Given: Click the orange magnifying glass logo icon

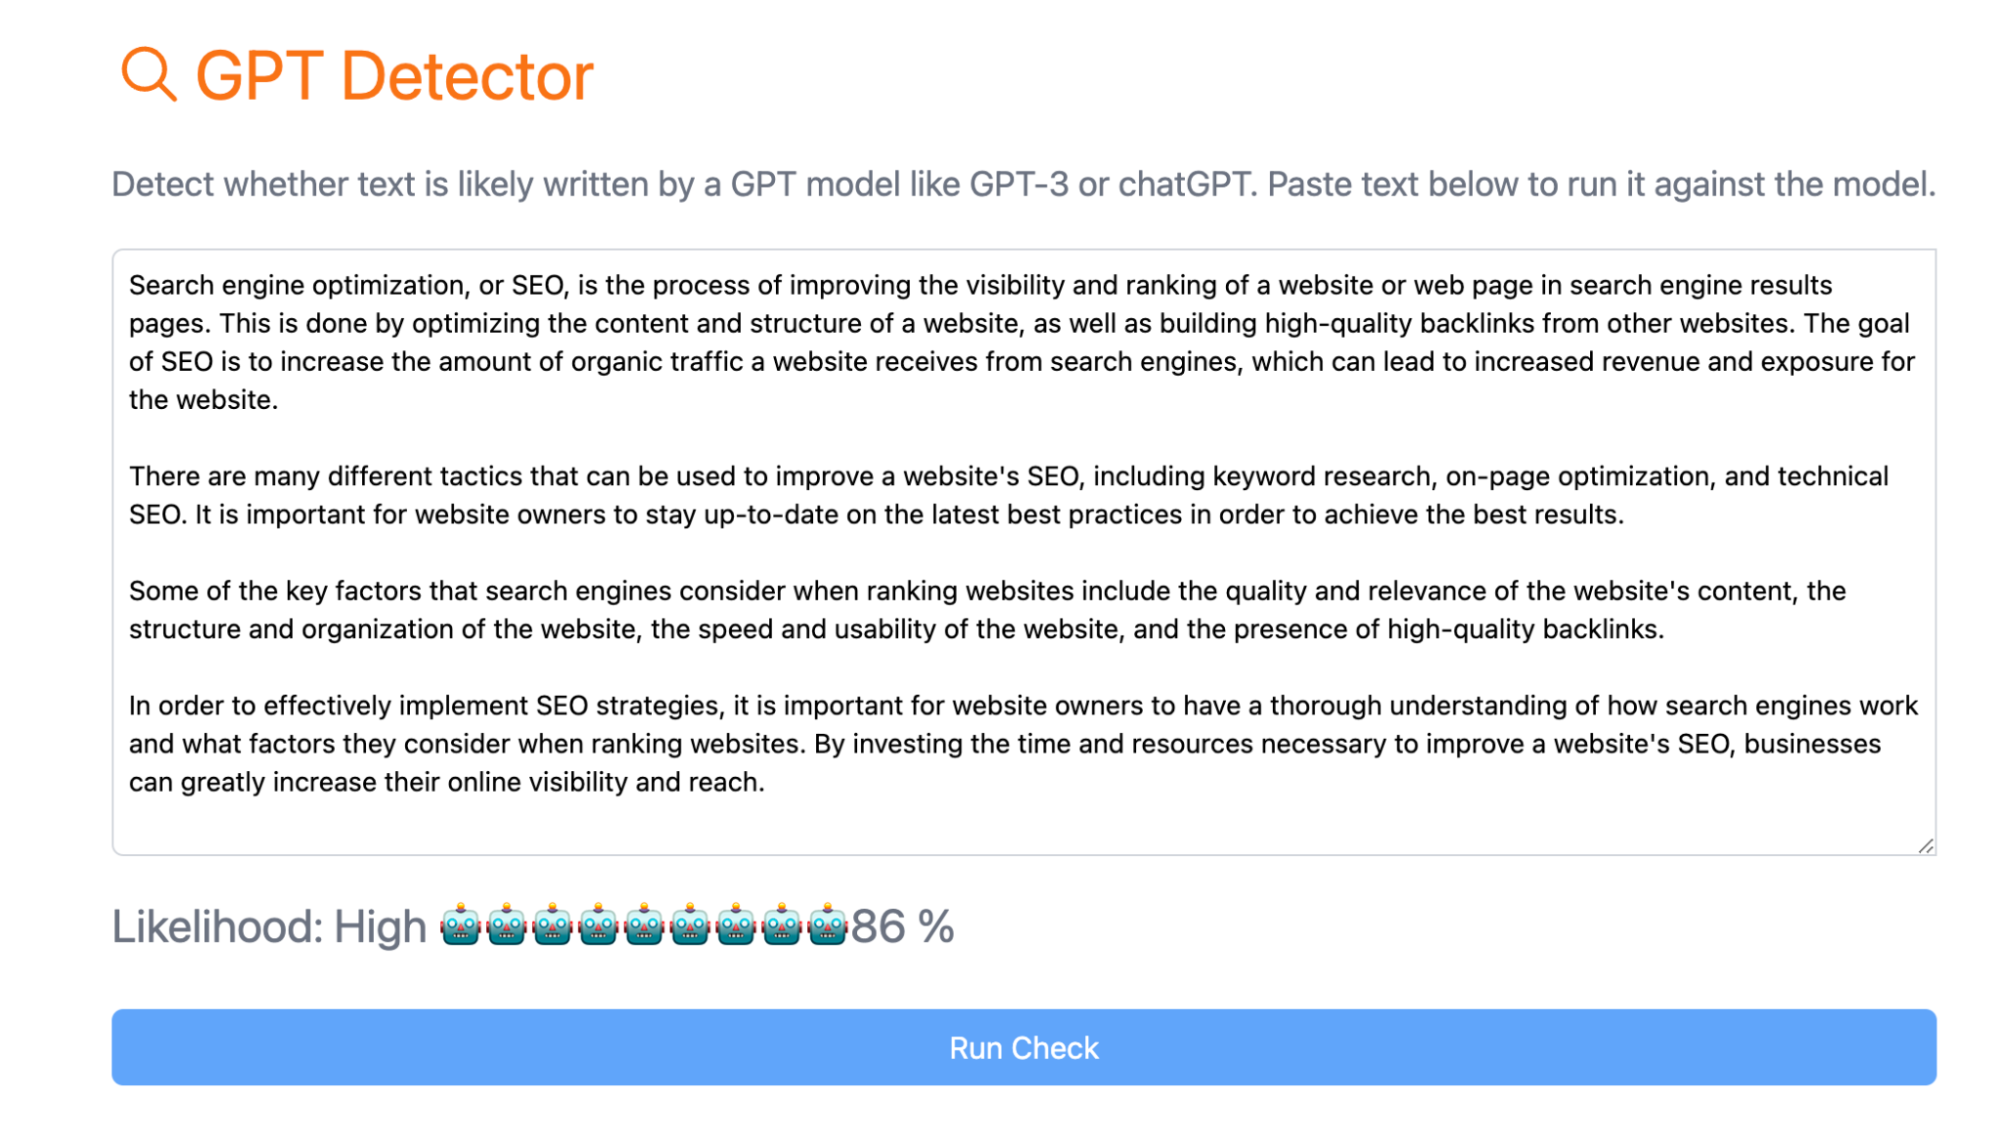Looking at the screenshot, I should (148, 74).
